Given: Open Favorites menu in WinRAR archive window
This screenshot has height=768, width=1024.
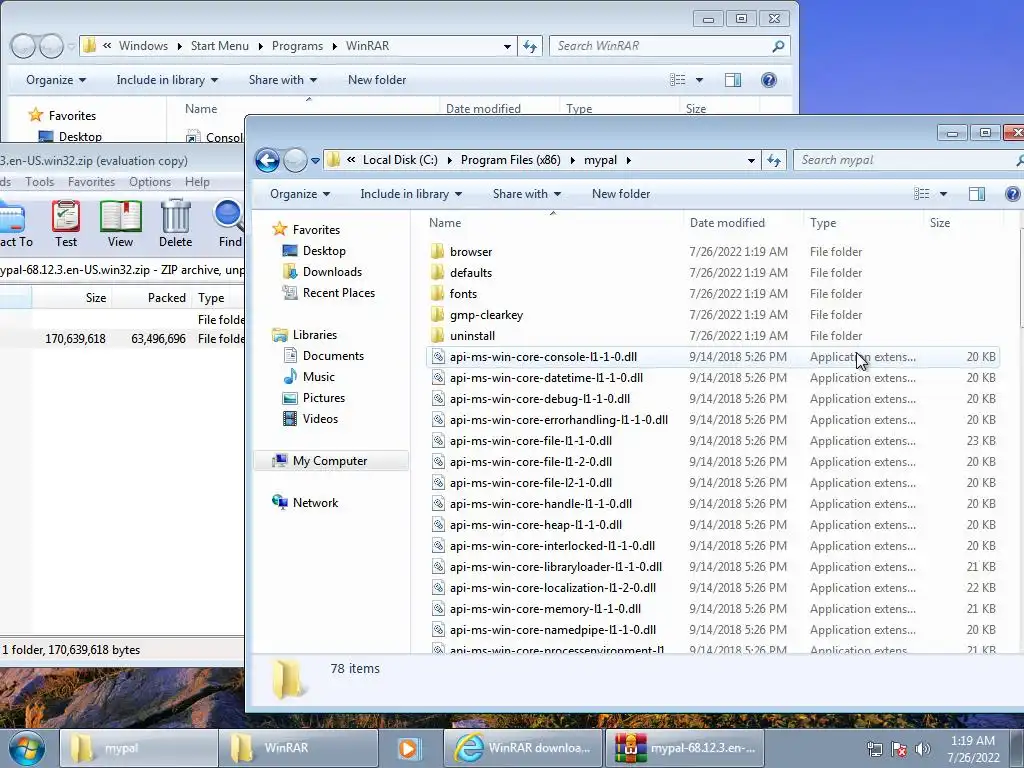Looking at the screenshot, I should 91,182.
